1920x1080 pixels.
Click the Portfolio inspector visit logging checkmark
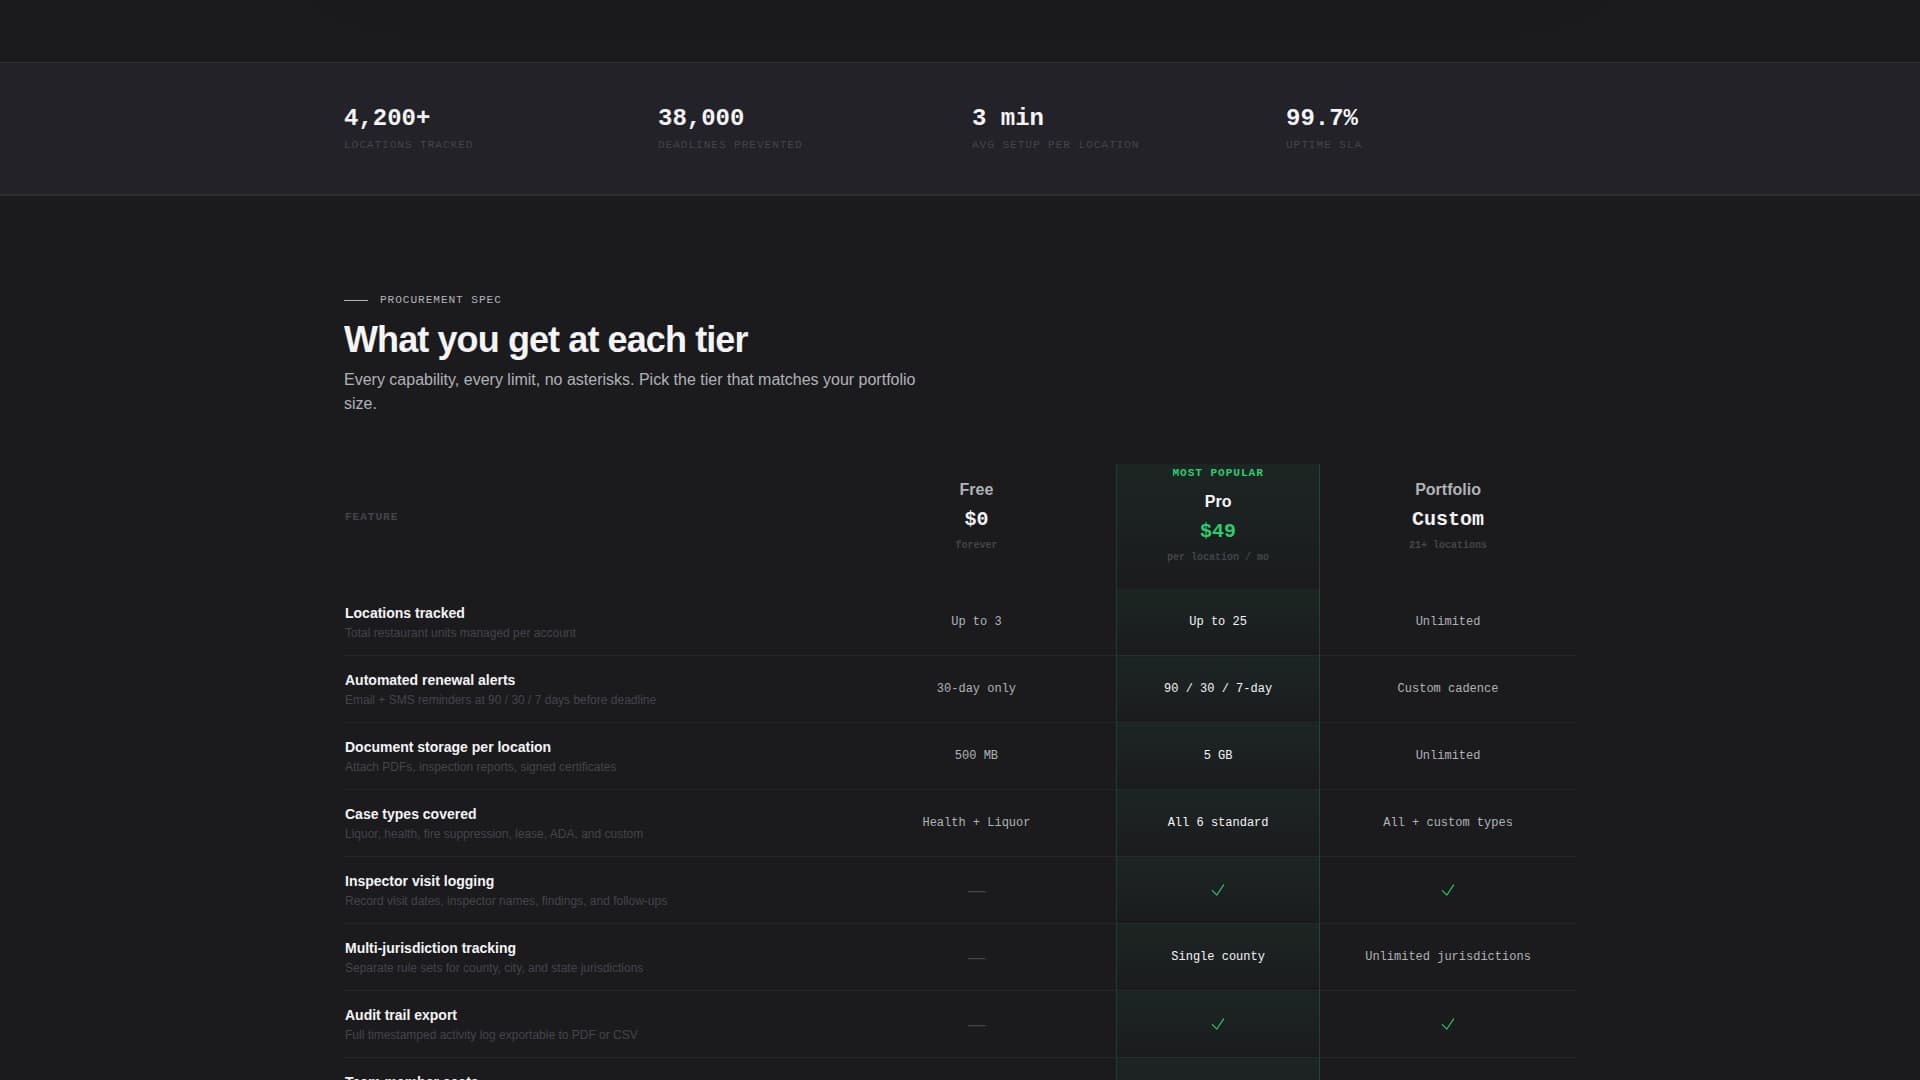coord(1447,890)
